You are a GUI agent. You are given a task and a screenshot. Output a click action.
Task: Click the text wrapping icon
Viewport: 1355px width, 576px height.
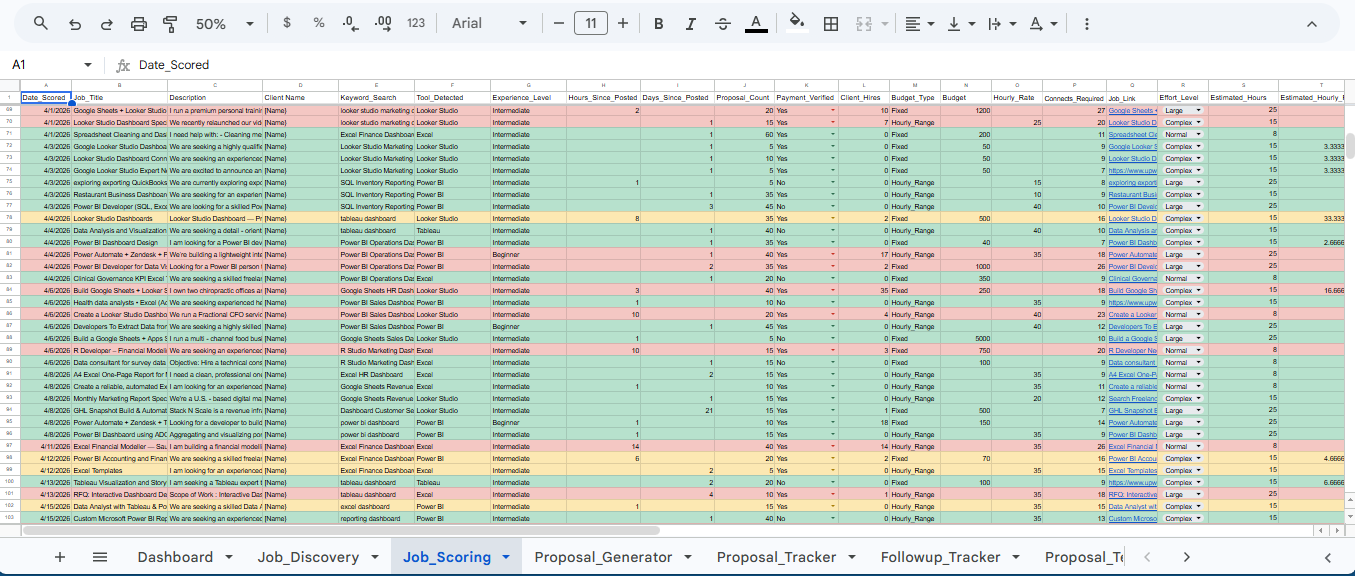pos(994,23)
